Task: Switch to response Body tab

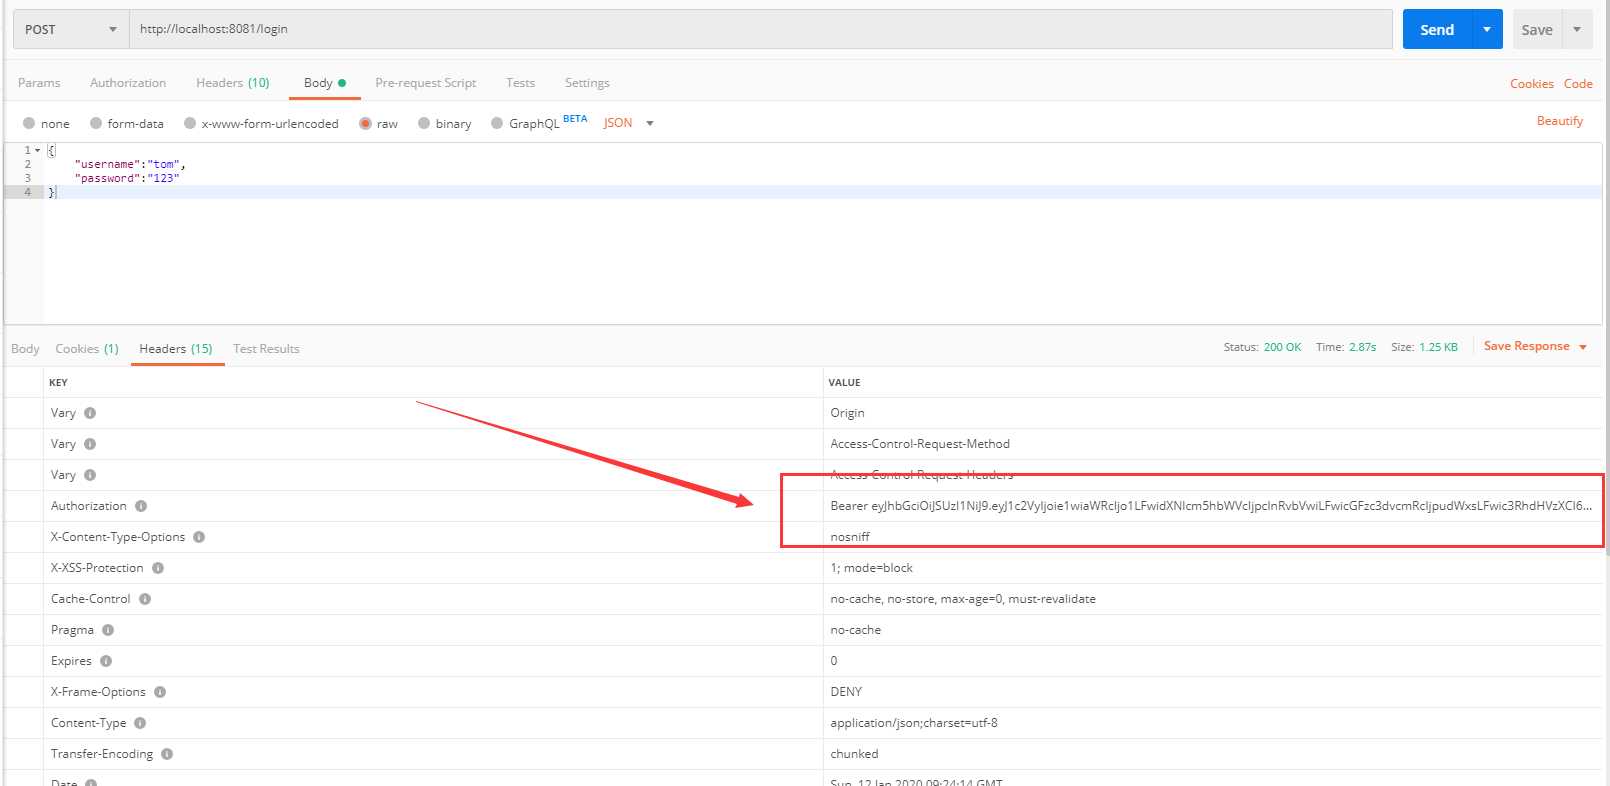Action: point(25,349)
